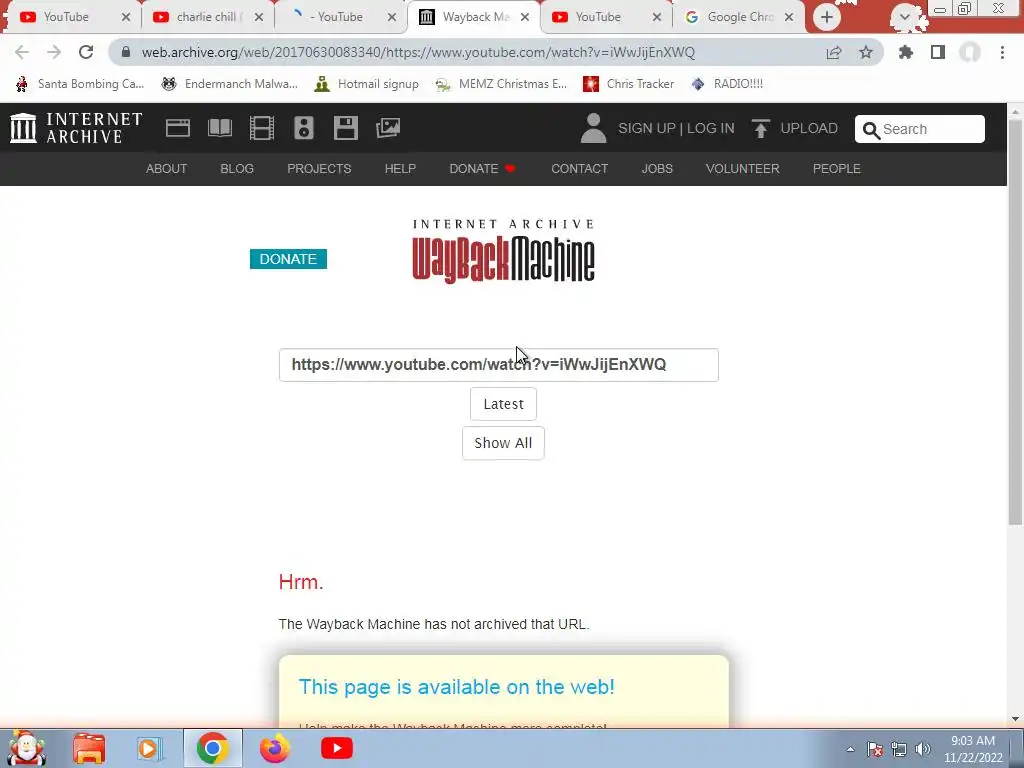The width and height of the screenshot is (1024, 768).
Task: Open the Audio speaker icon in header
Action: pyautogui.click(x=304, y=128)
